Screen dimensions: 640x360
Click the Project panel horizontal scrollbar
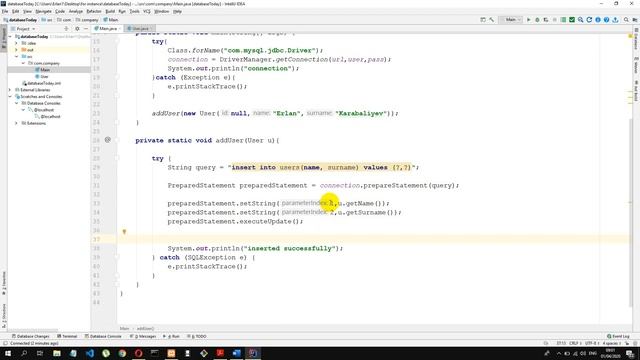[x=33, y=330]
